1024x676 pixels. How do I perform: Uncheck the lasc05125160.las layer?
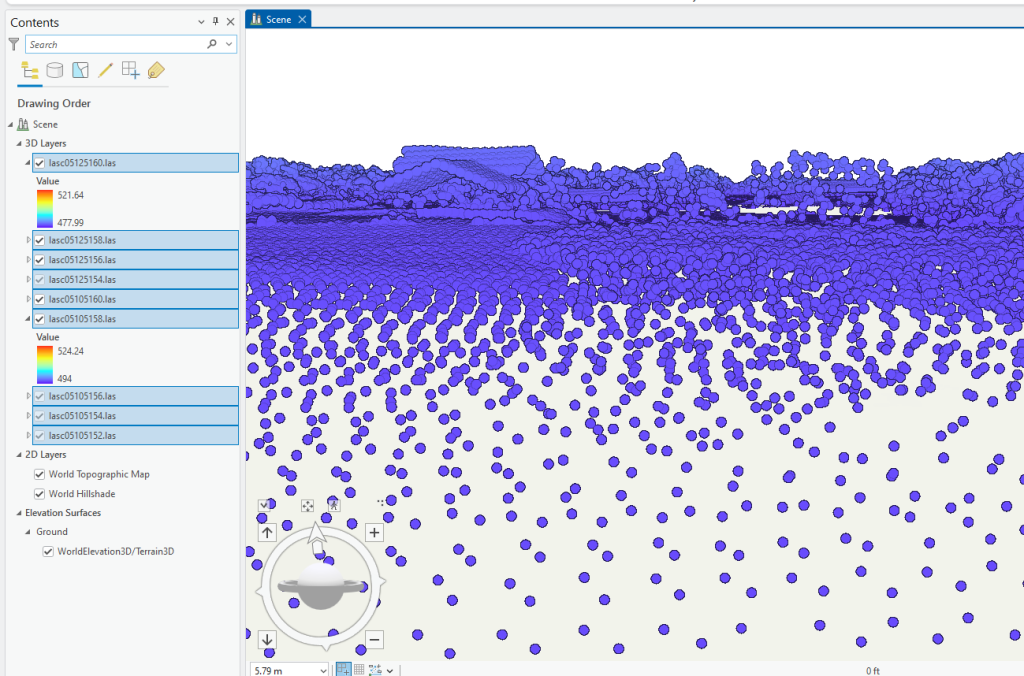pyautogui.click(x=39, y=163)
